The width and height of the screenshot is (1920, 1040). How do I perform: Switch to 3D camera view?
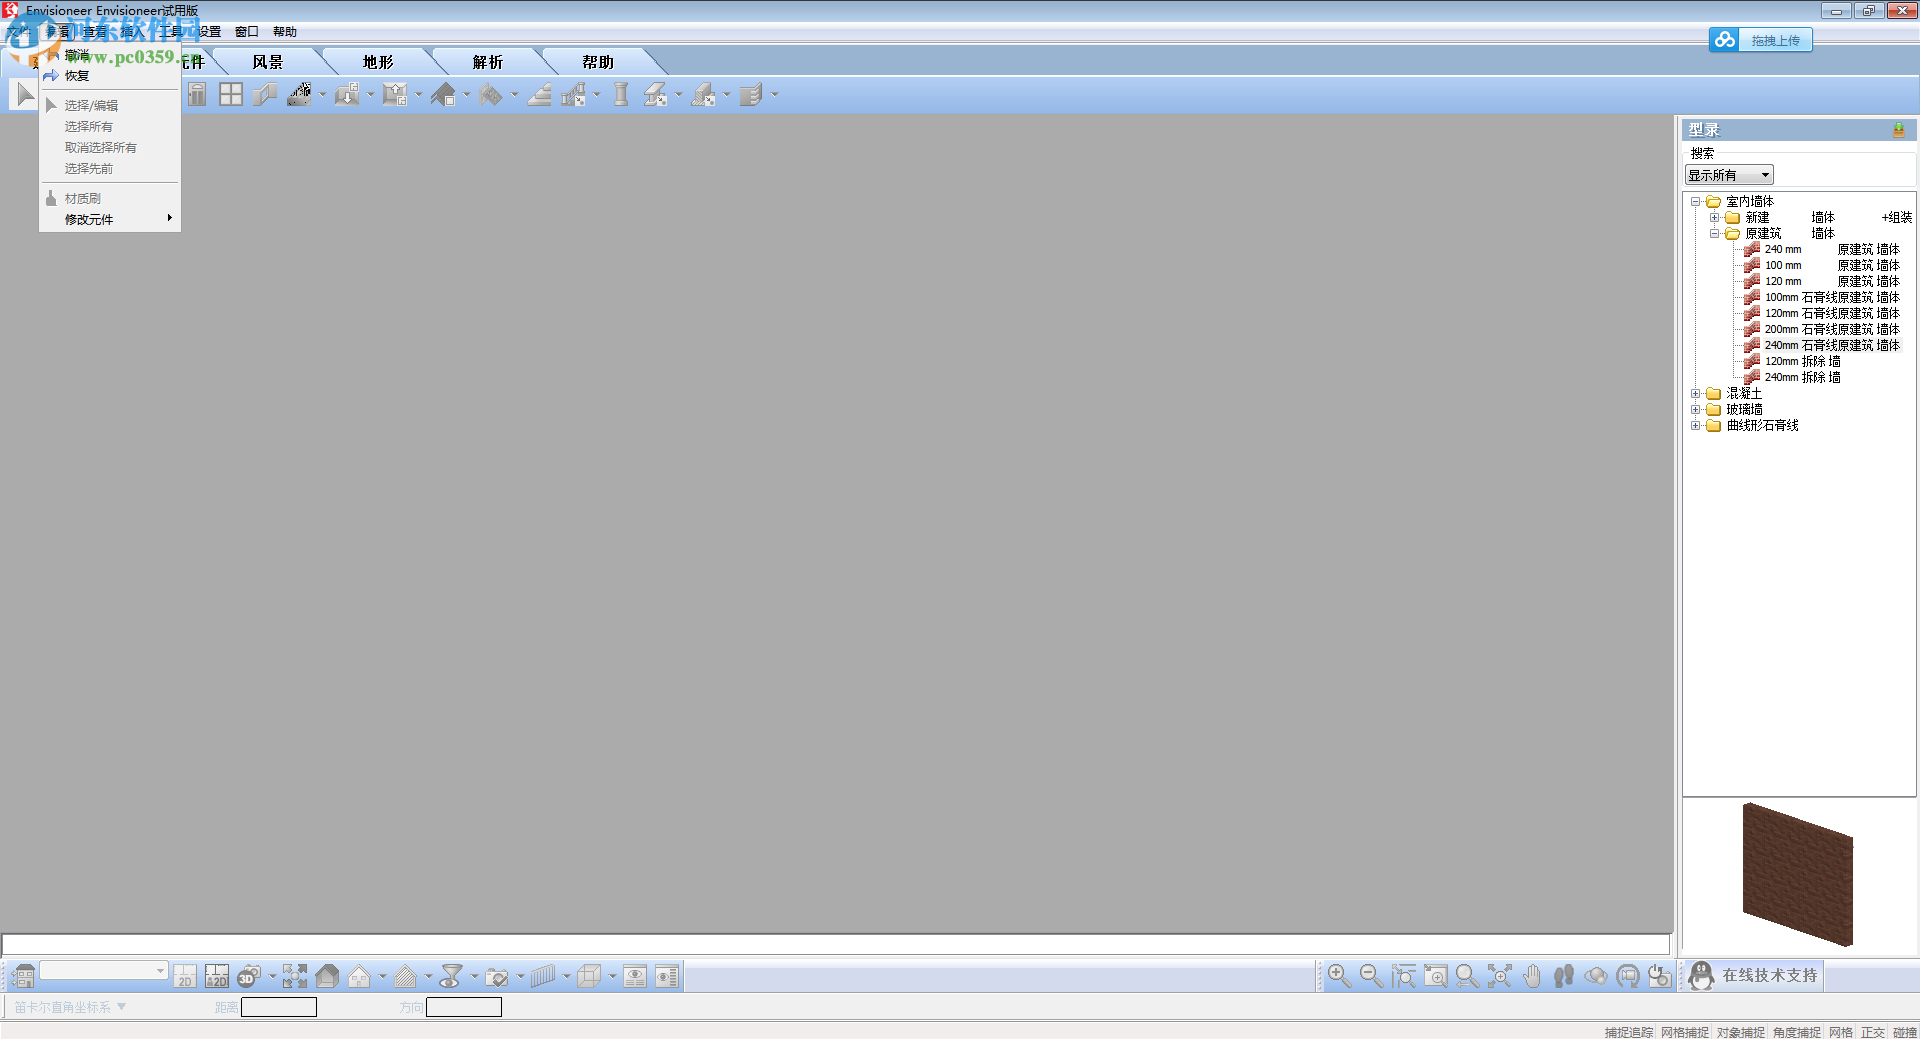249,976
